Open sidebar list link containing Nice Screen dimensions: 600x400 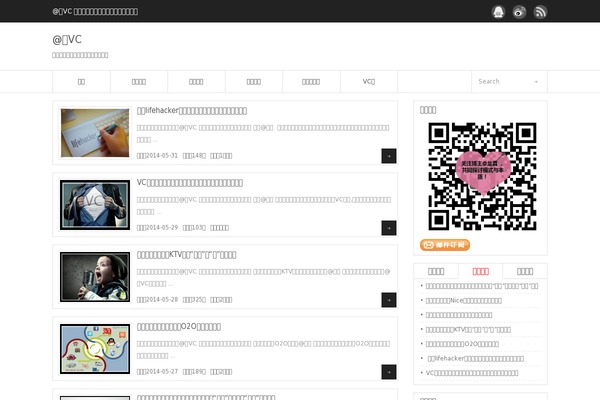464,300
